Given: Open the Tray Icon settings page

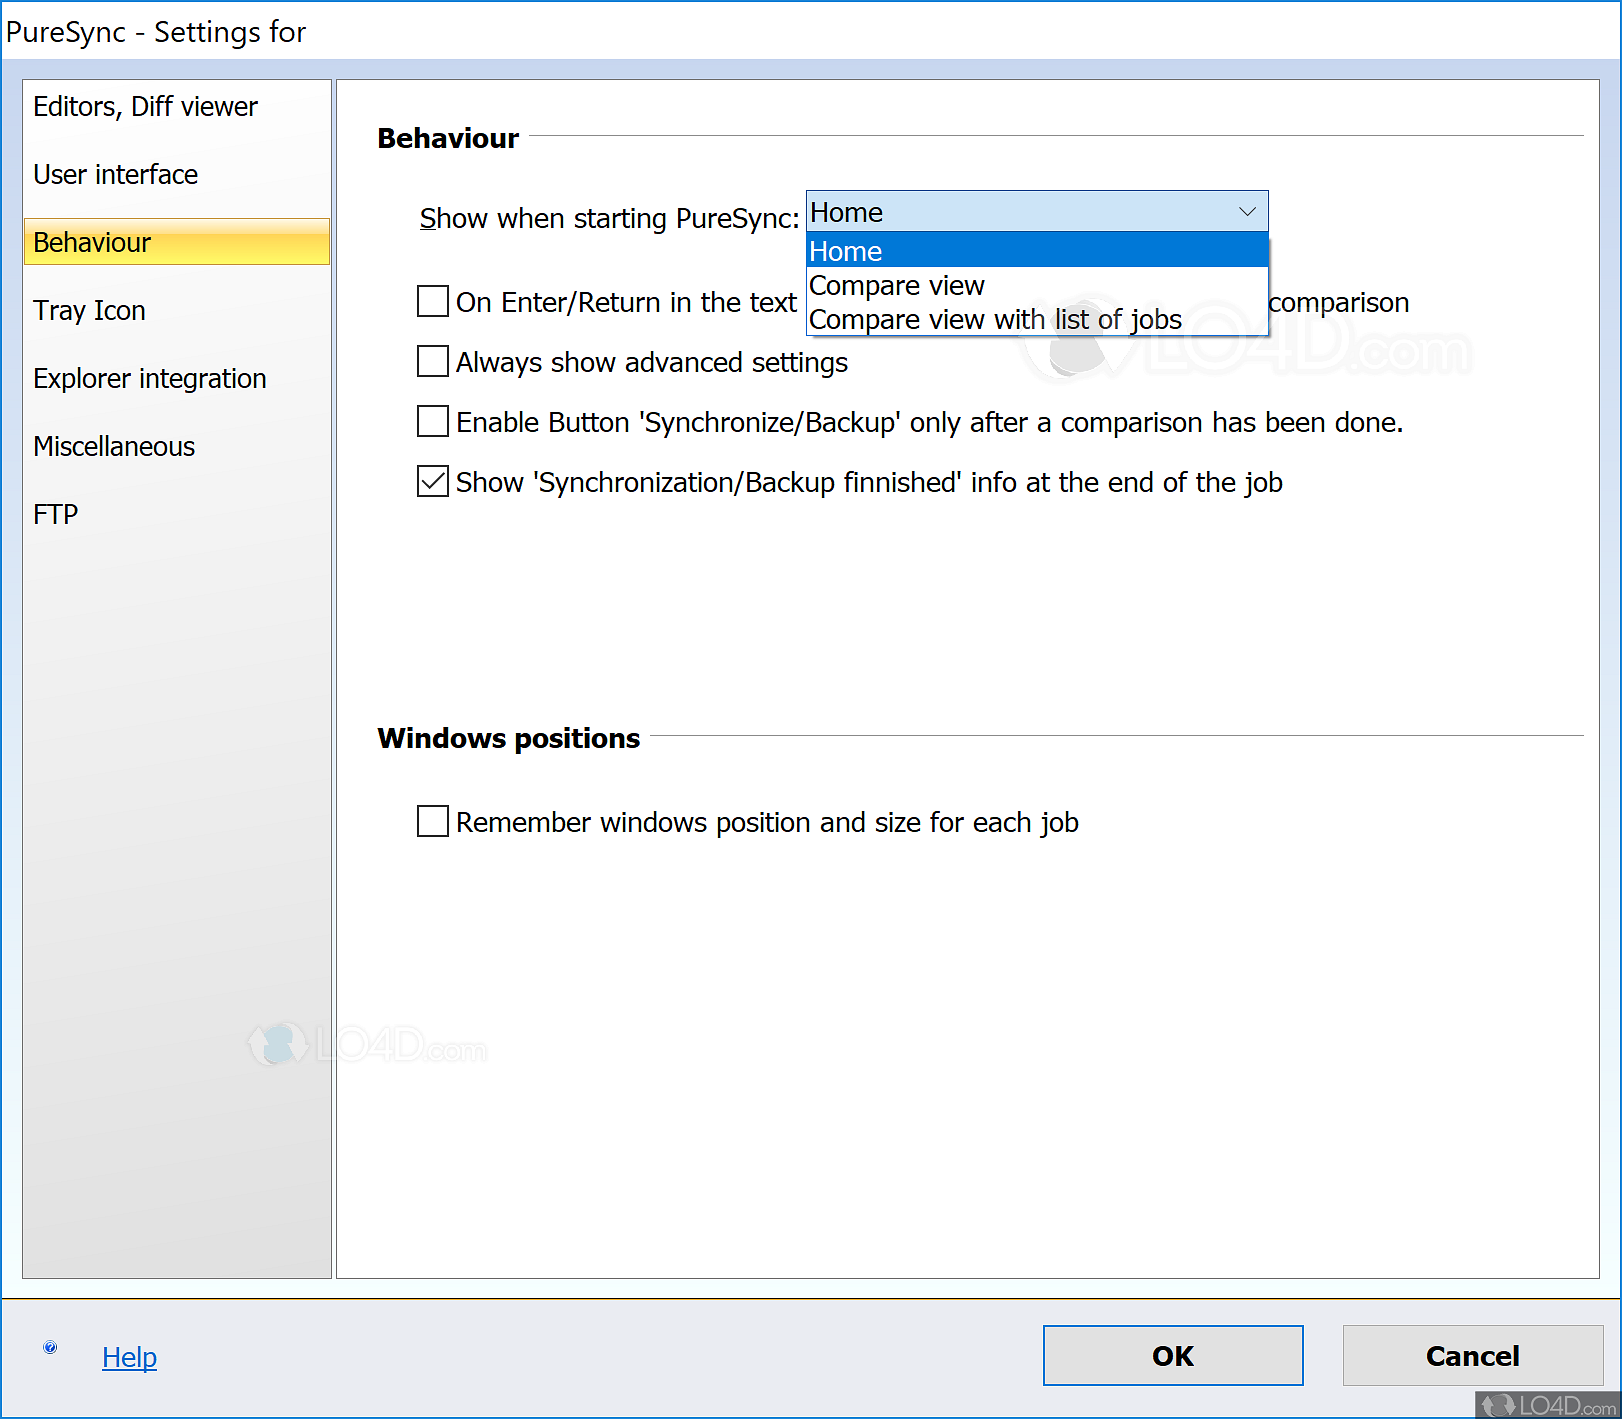Looking at the screenshot, I should pyautogui.click(x=89, y=310).
